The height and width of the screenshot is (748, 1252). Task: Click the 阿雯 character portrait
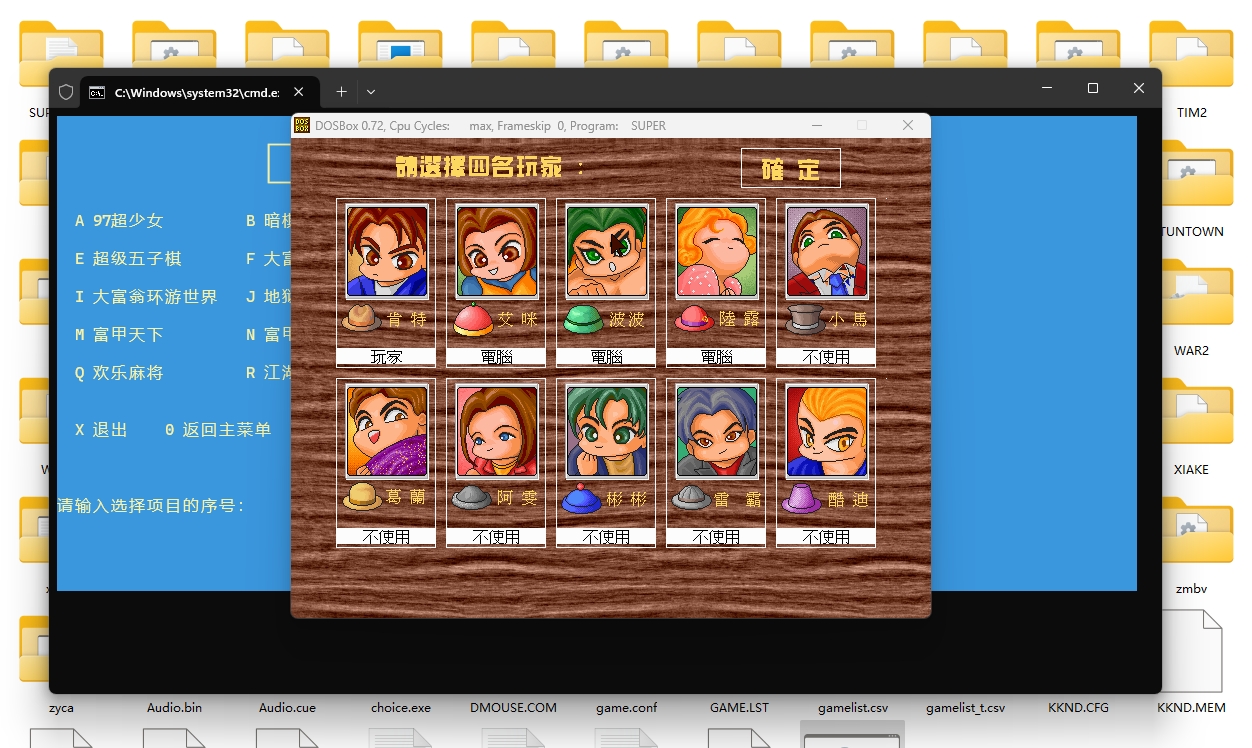496,431
